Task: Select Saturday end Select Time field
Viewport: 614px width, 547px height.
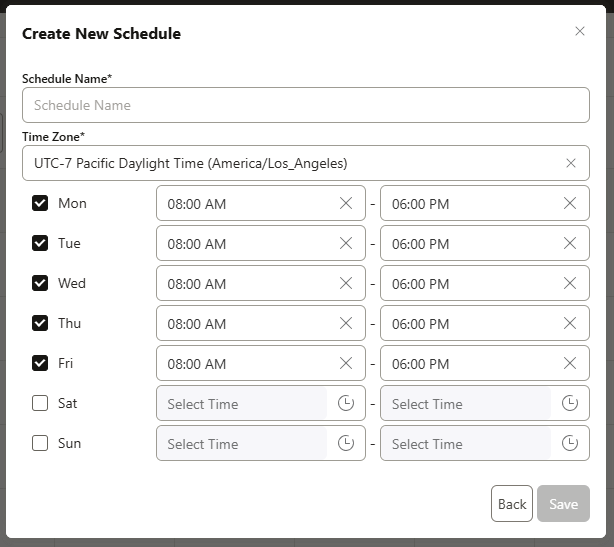Action: [485, 403]
